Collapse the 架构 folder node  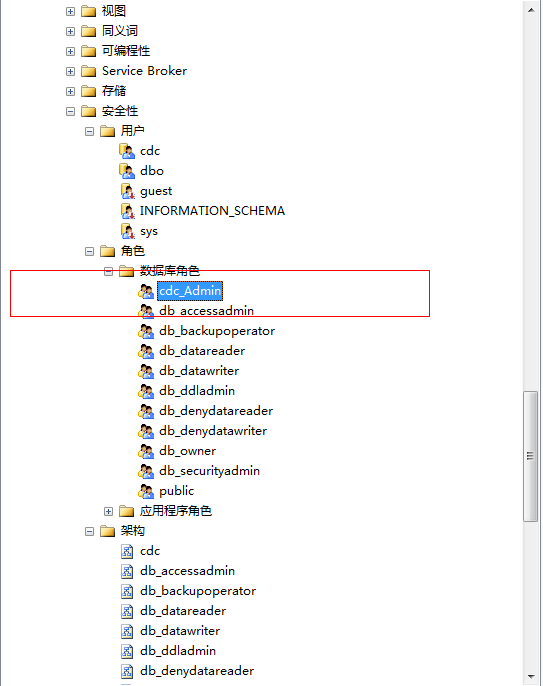point(90,532)
